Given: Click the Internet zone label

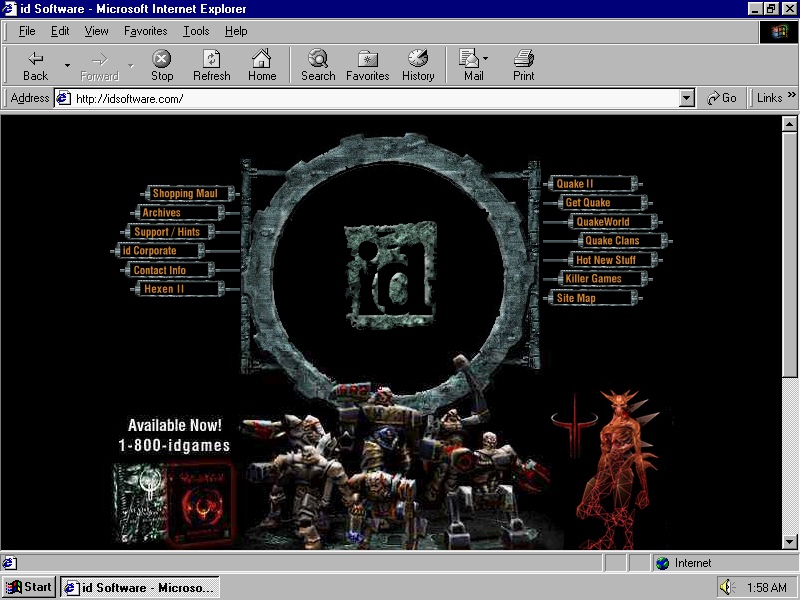Looking at the screenshot, I should 692,563.
